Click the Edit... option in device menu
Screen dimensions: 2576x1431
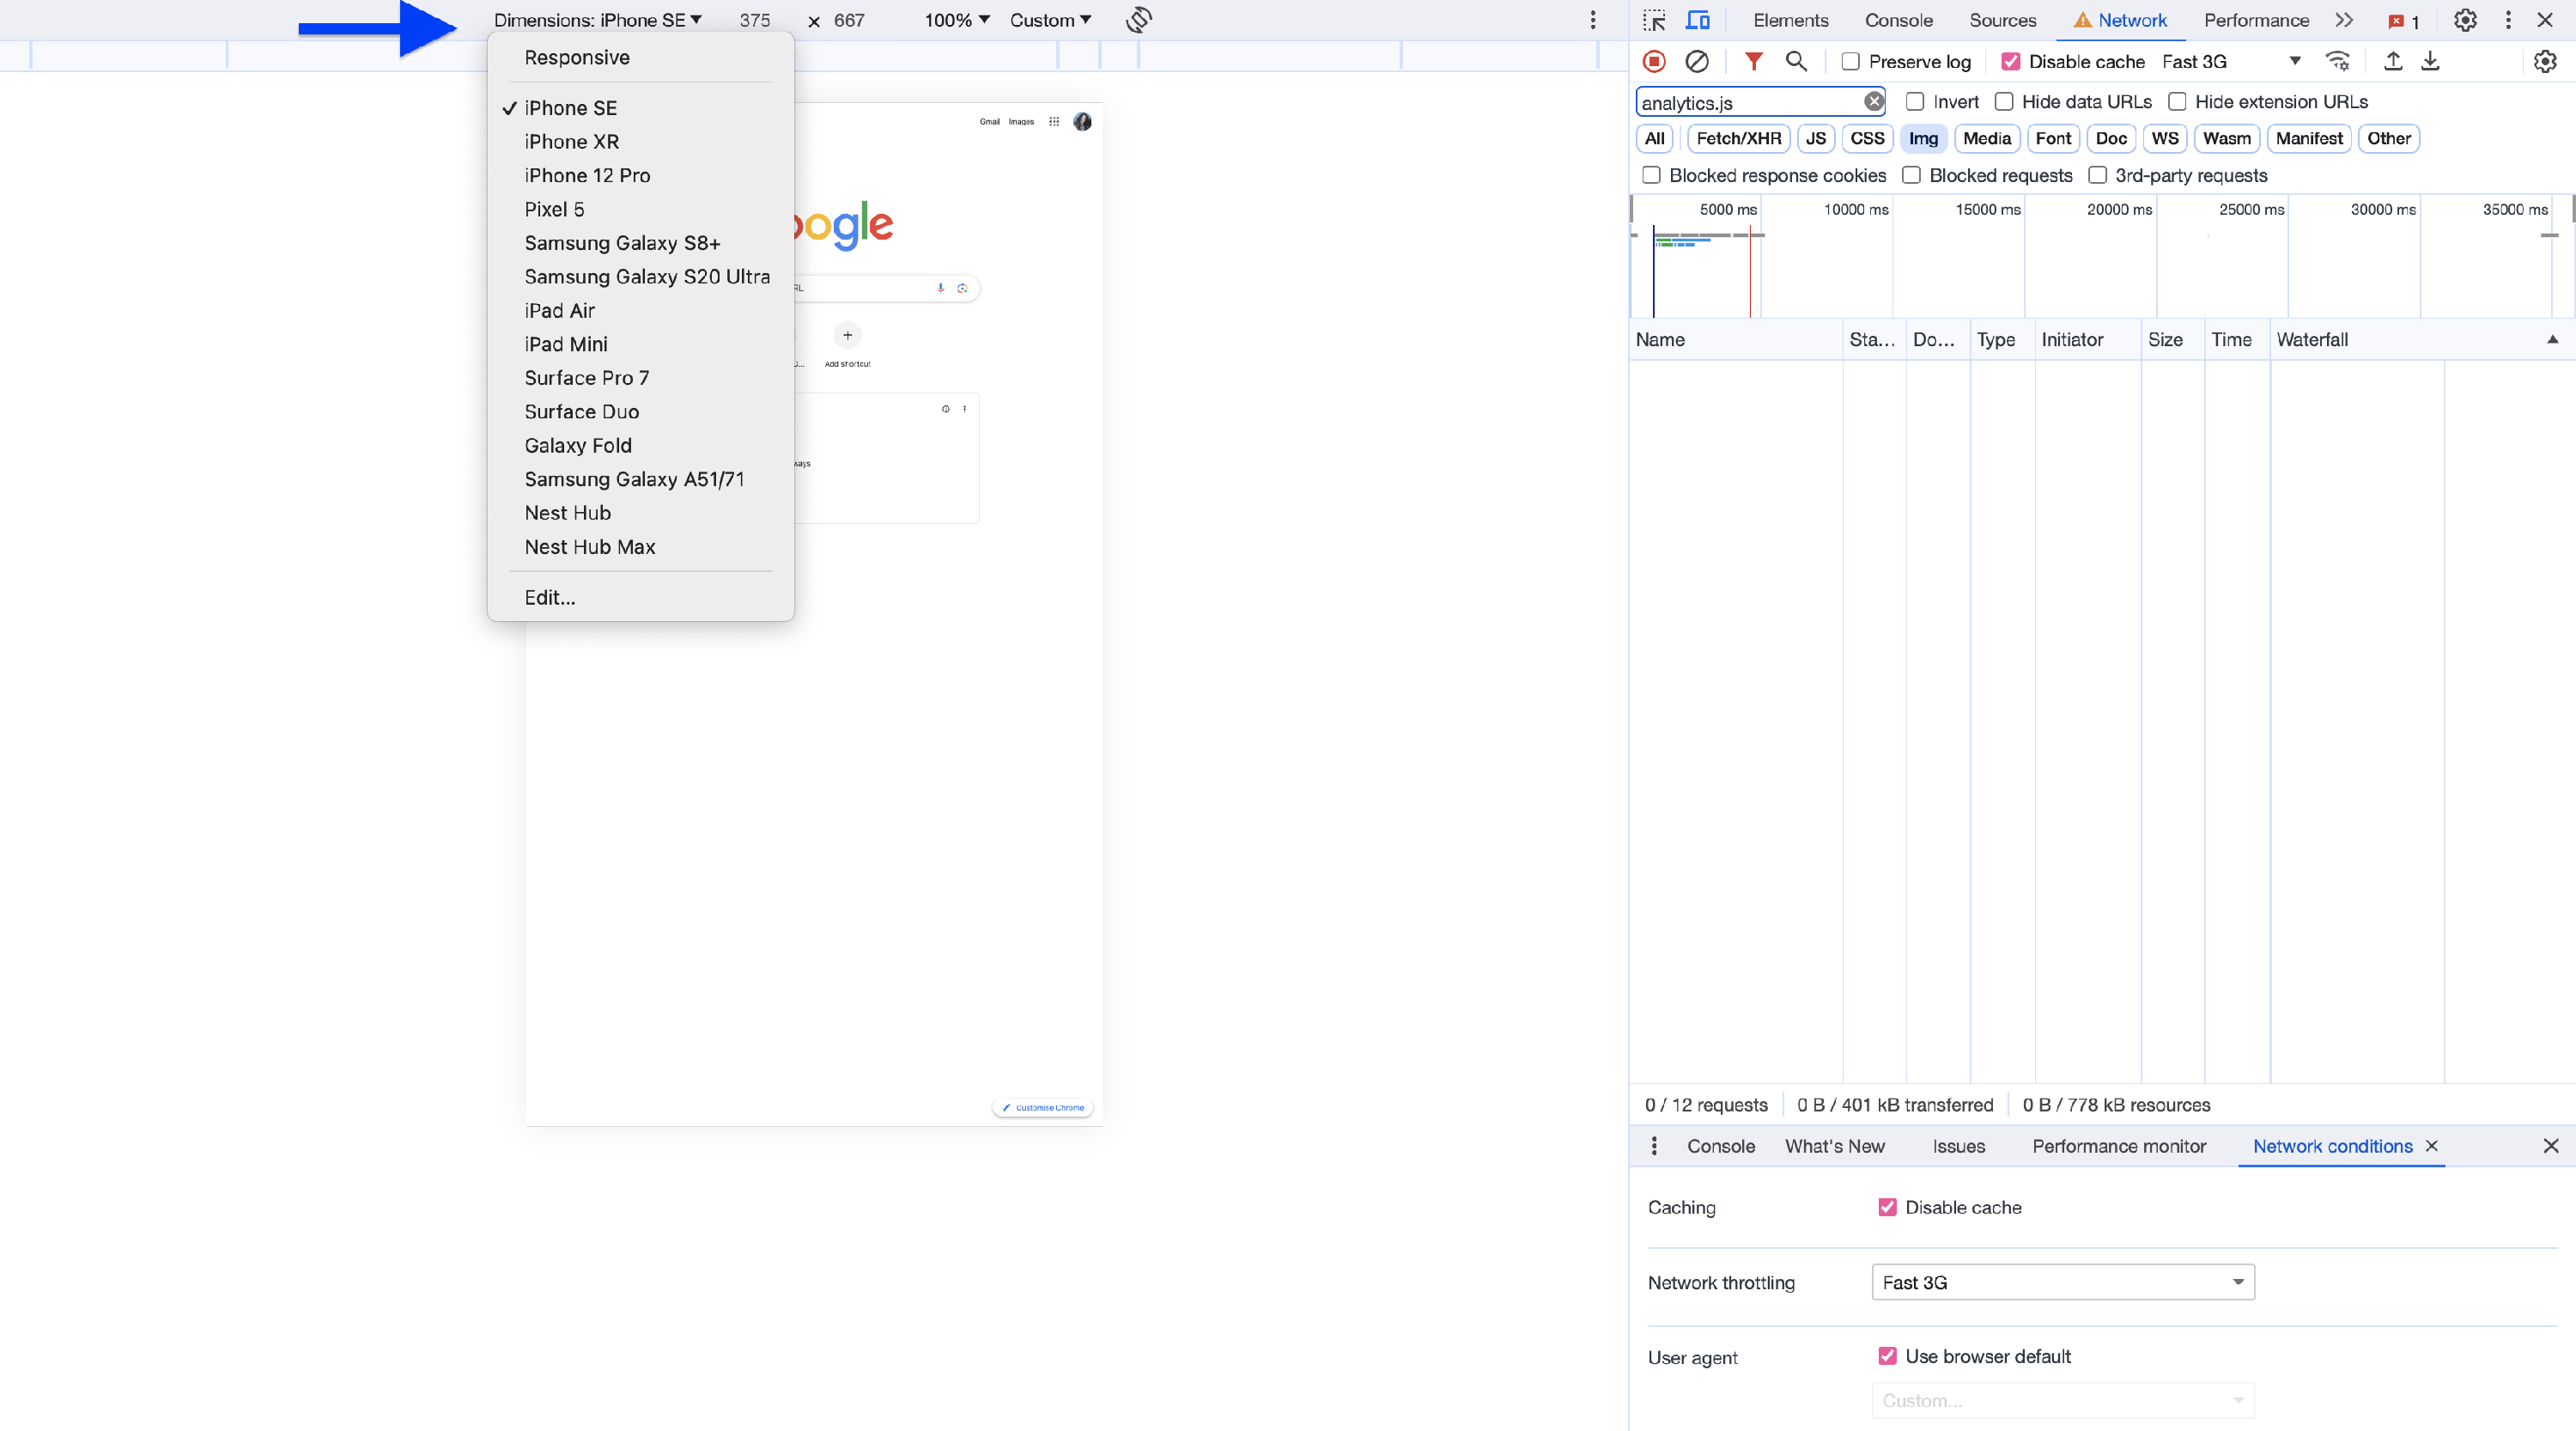(x=550, y=598)
